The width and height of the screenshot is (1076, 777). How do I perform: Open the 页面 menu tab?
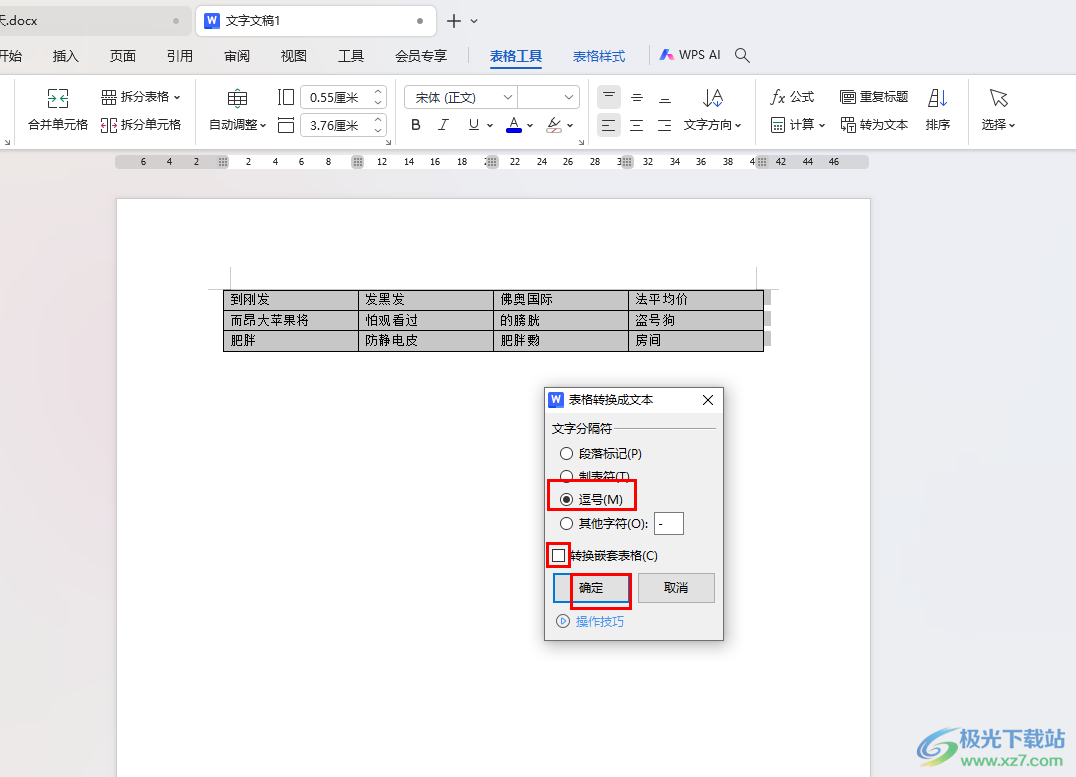123,56
